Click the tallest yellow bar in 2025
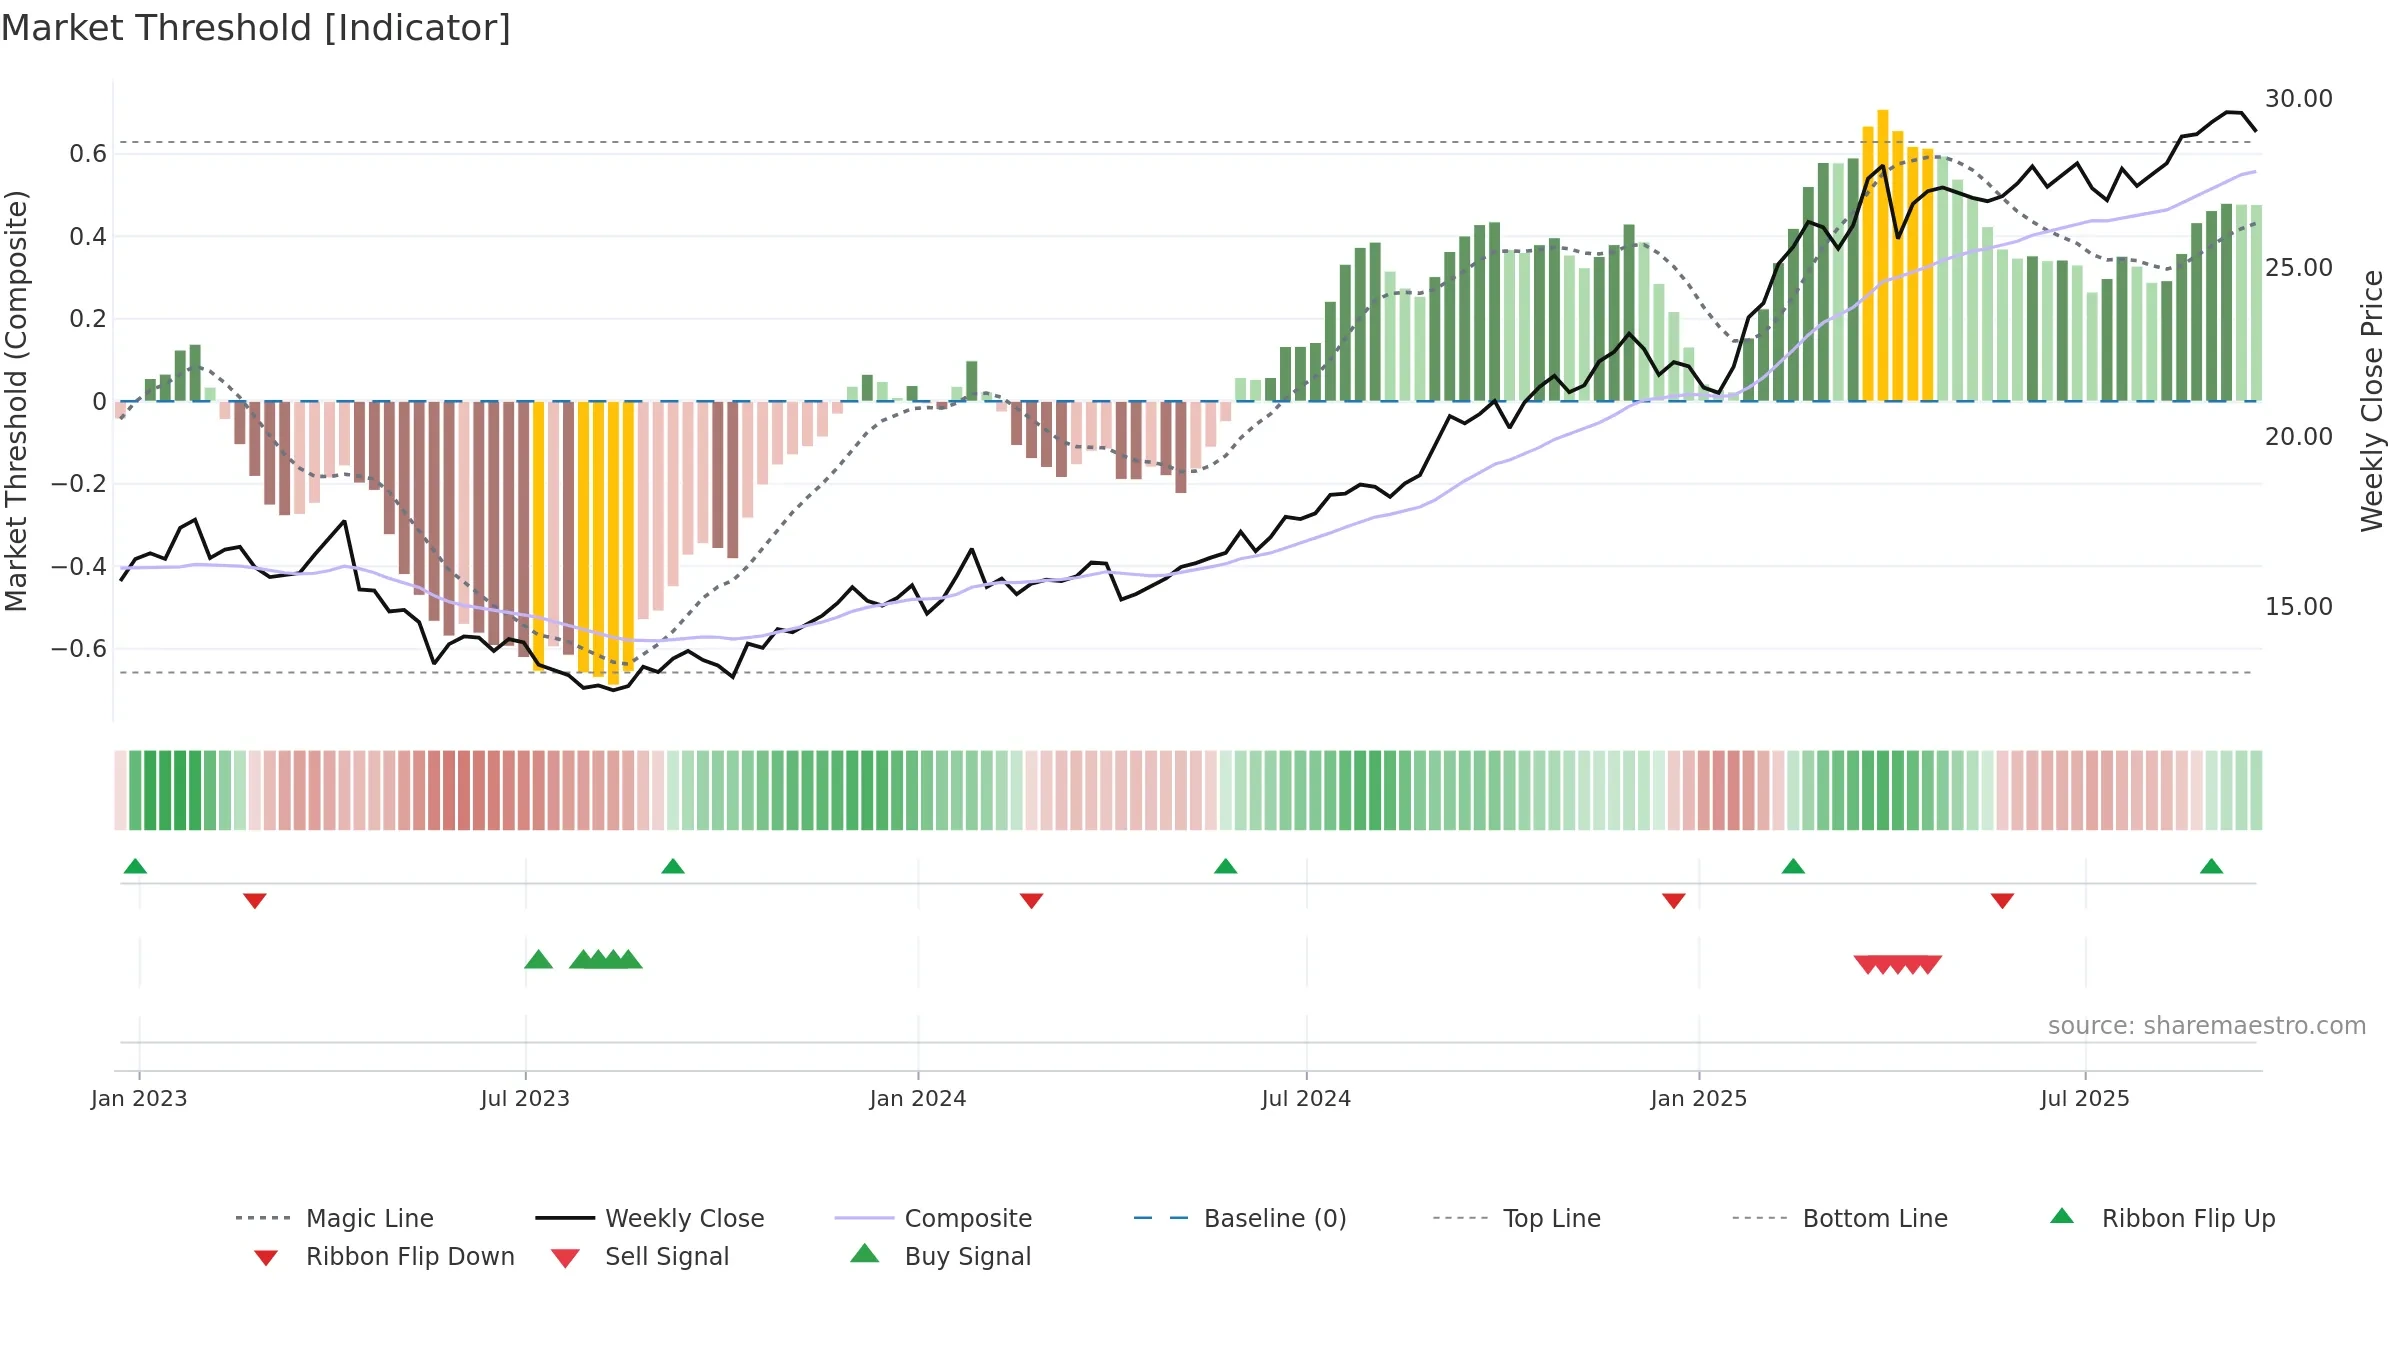 click(x=1883, y=256)
